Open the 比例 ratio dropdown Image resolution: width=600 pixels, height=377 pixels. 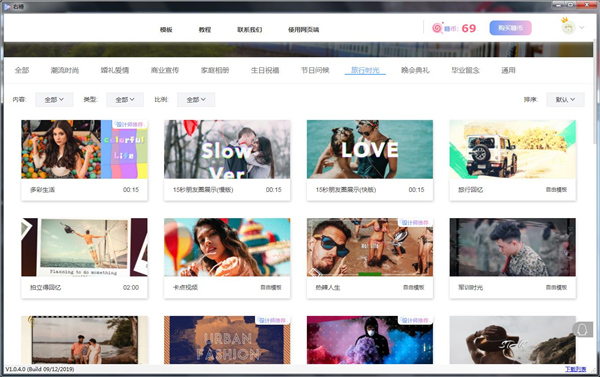pyautogui.click(x=196, y=100)
